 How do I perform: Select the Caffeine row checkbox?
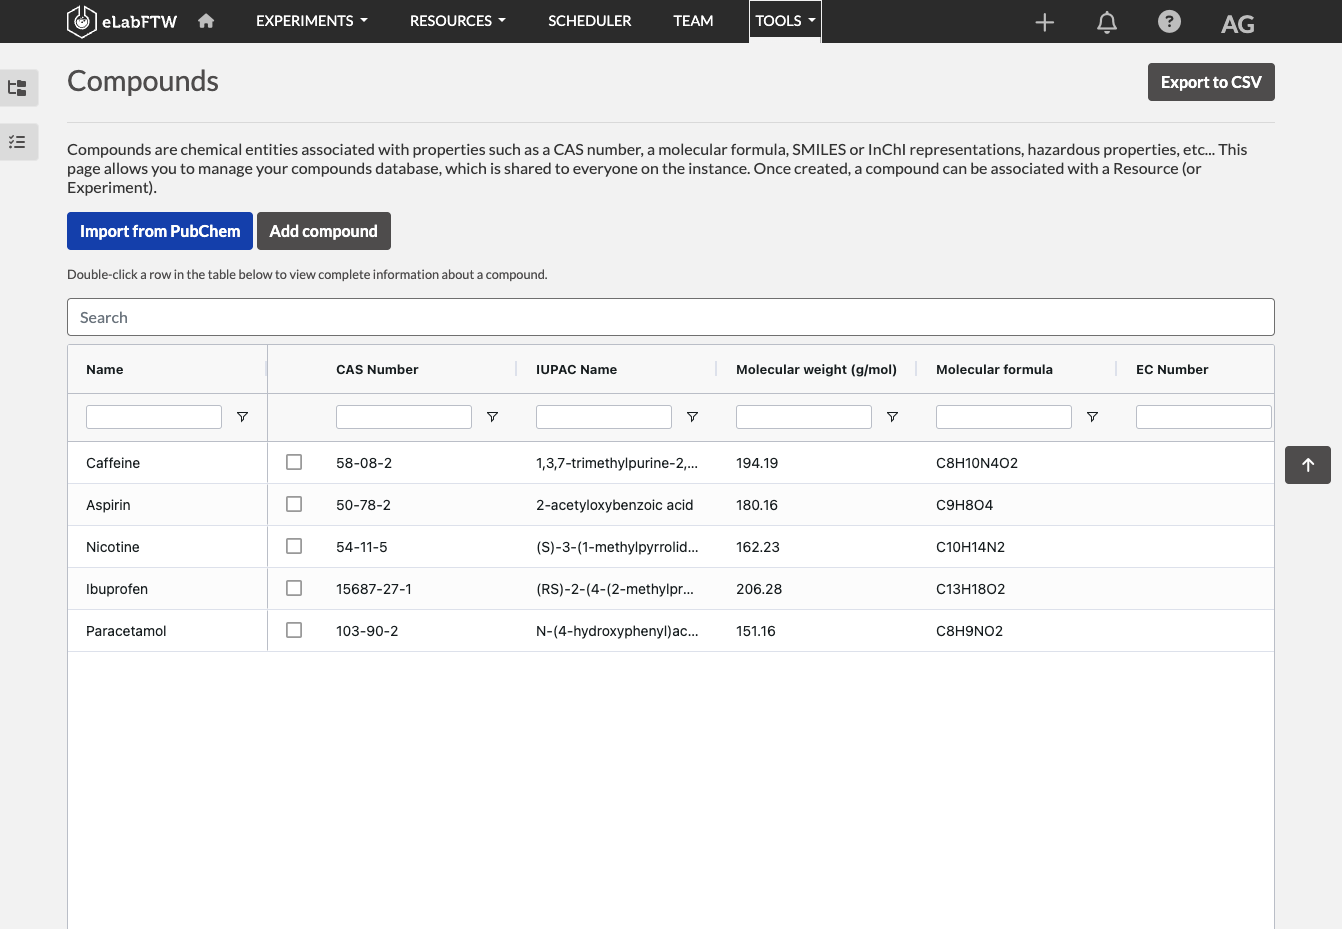point(294,462)
